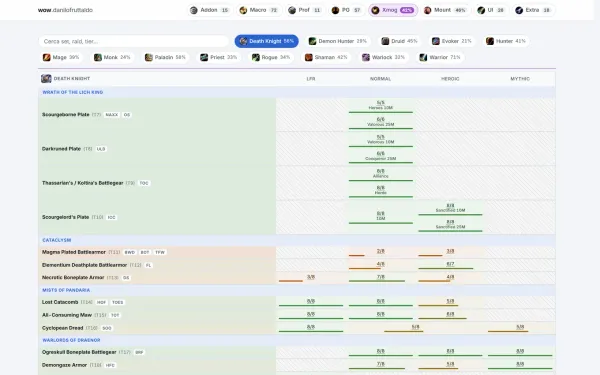The width and height of the screenshot is (600, 375).
Task: Select the Priest class icon
Action: 204,57
